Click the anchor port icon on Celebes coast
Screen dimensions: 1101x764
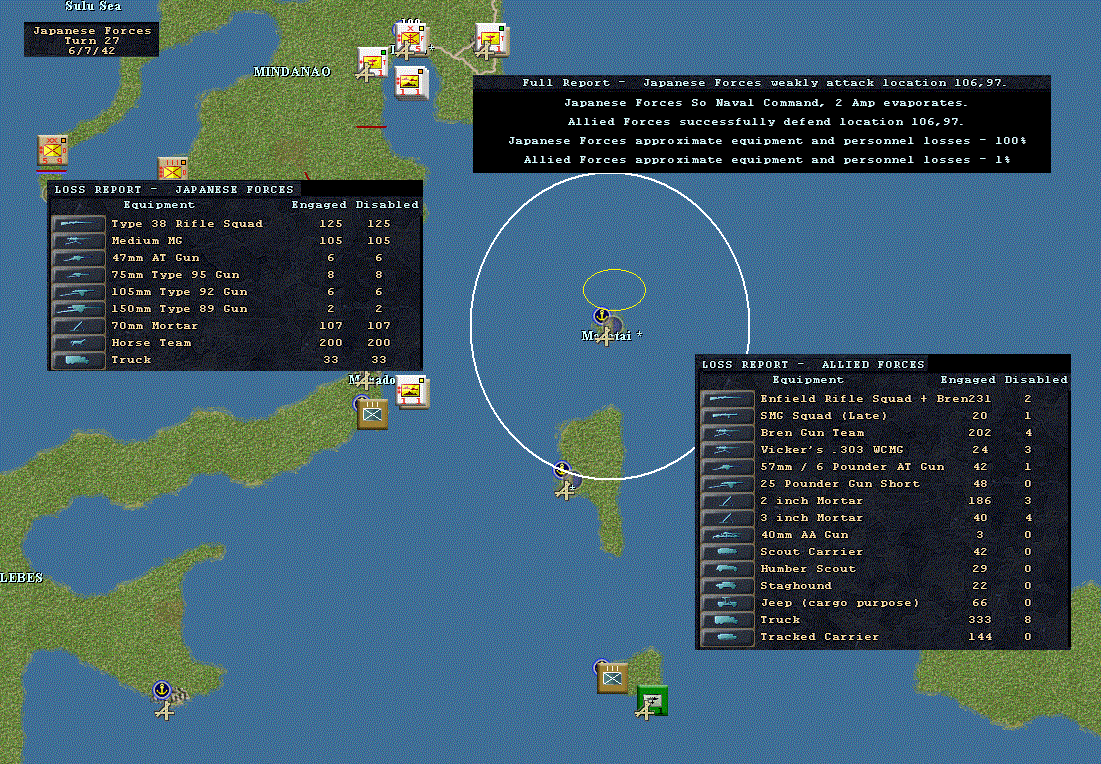(162, 690)
